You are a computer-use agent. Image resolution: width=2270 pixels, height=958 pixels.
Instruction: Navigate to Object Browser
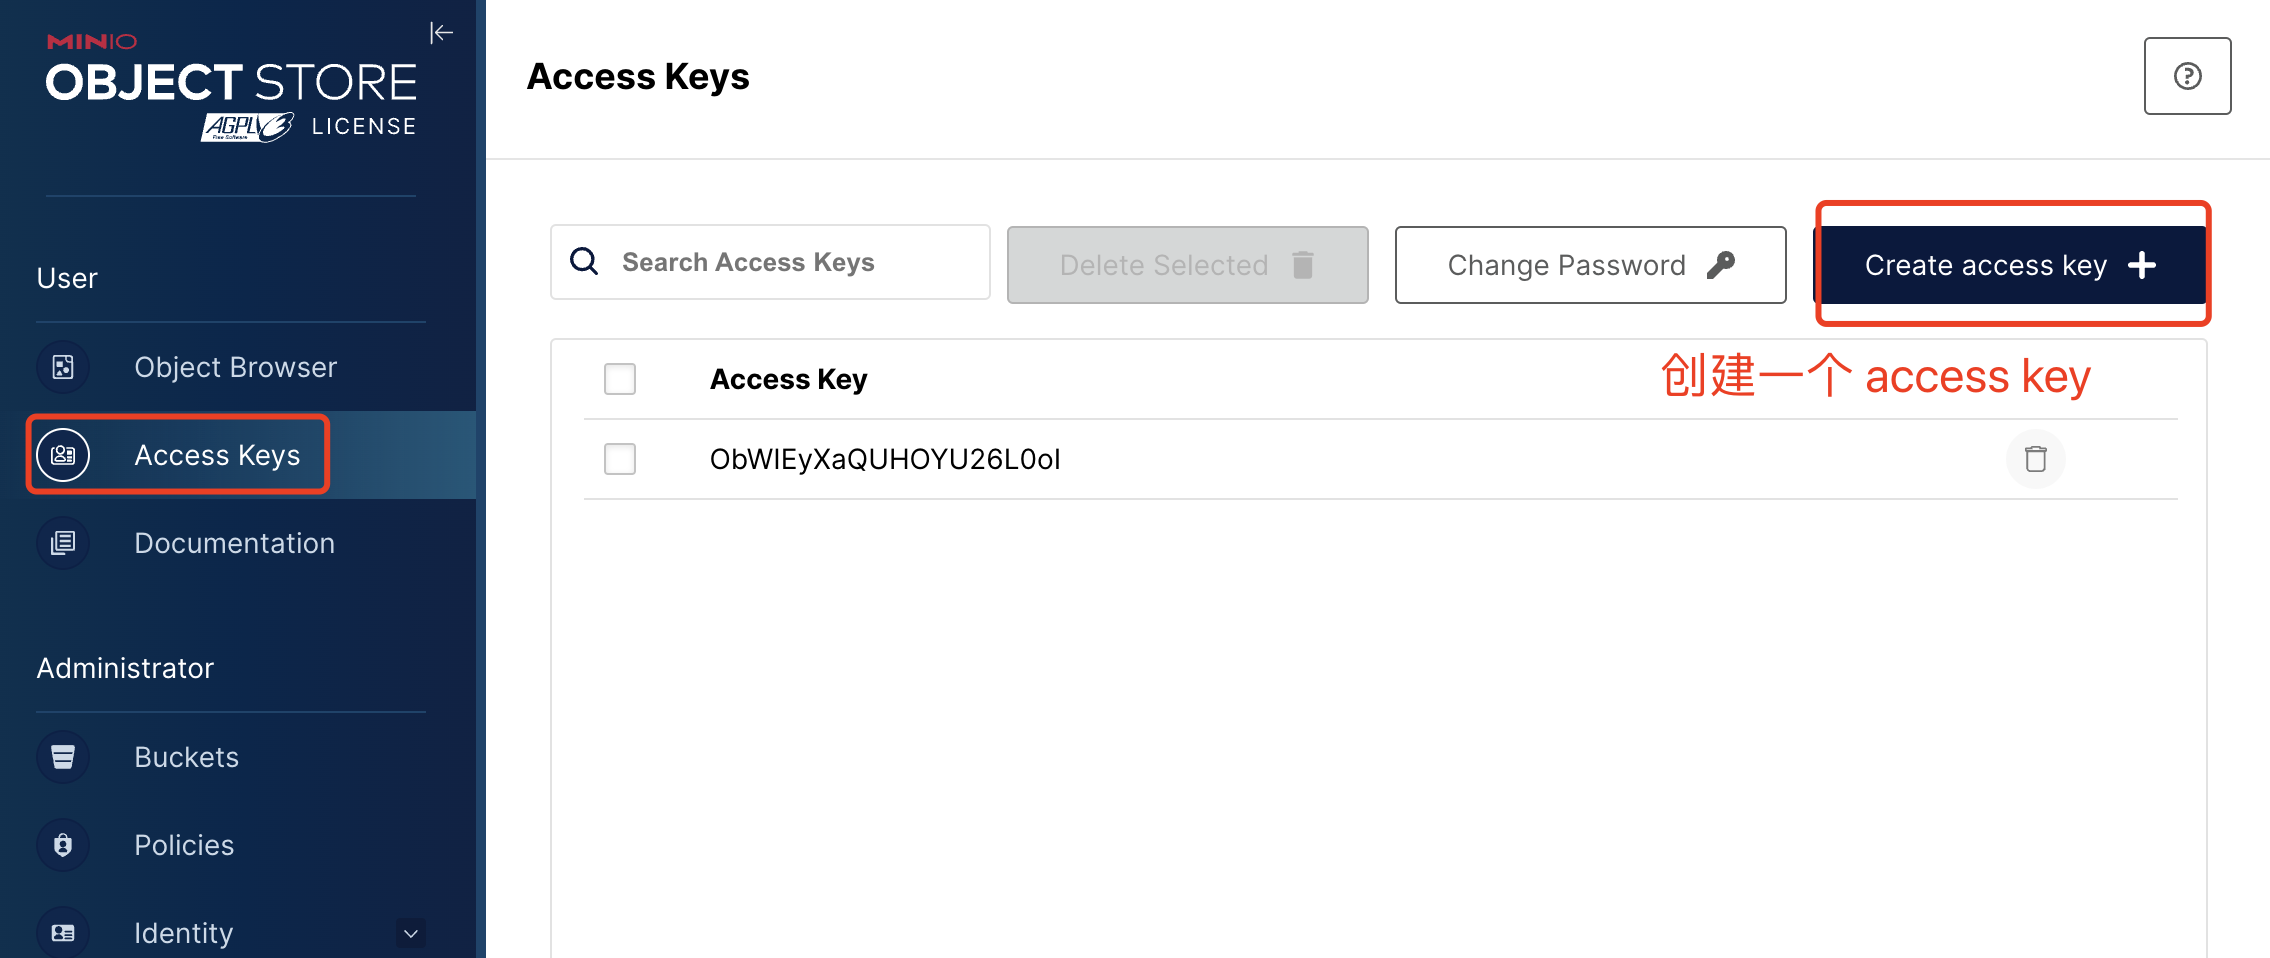235,367
